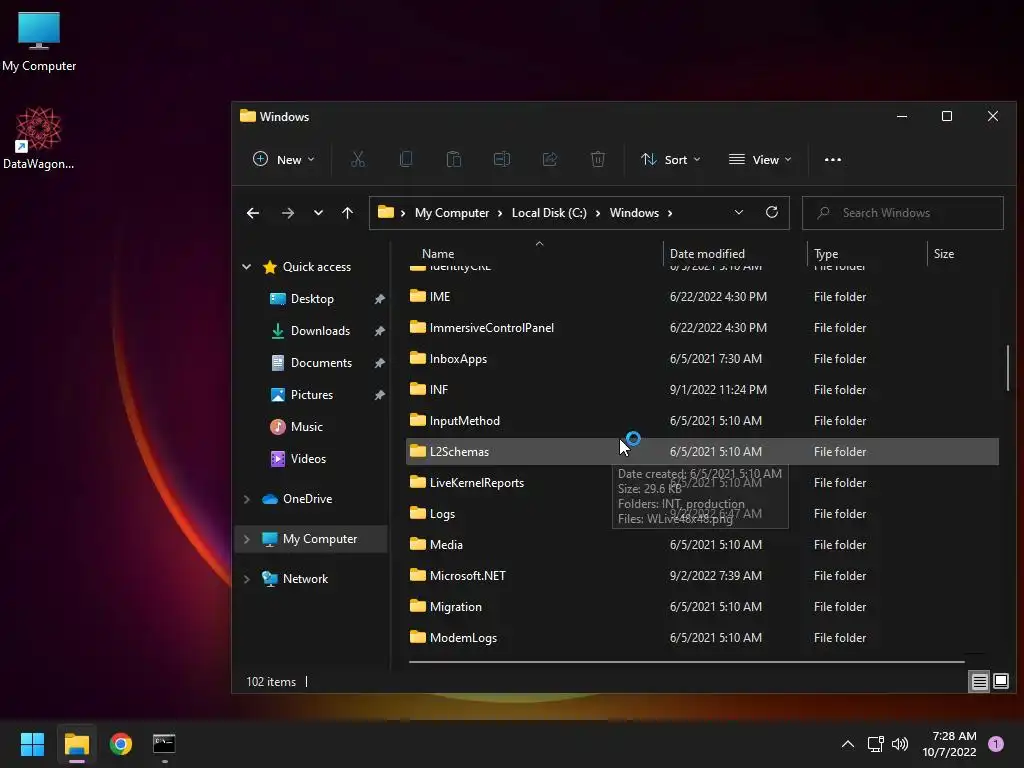
Task: Open recent locations dropdown arrow
Action: pos(318,213)
